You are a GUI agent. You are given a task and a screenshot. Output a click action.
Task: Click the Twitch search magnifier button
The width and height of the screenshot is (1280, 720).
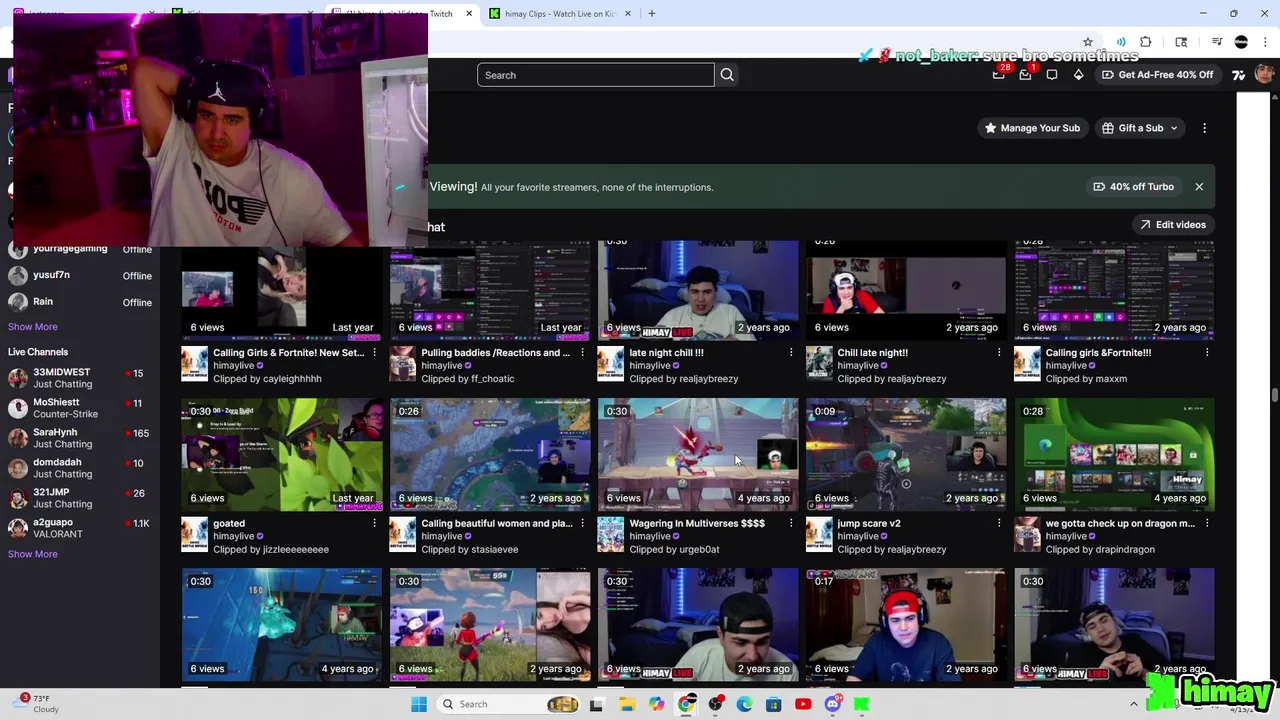click(x=727, y=75)
